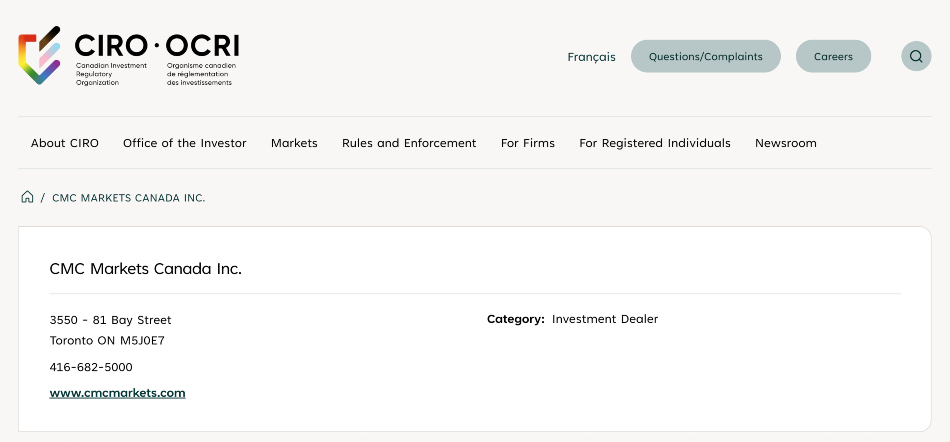Open the Markets menu

click(x=294, y=143)
